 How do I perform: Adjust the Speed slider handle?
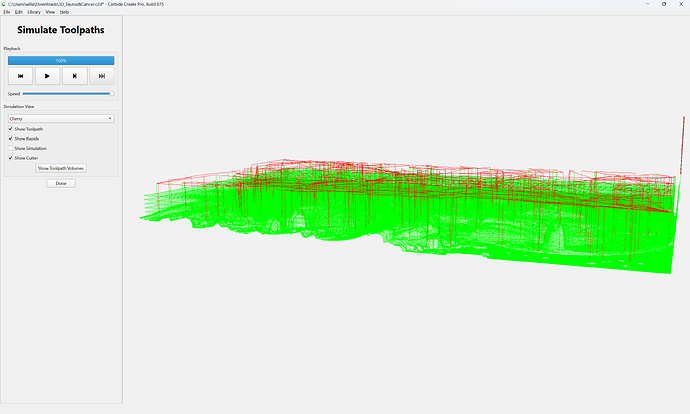tap(112, 94)
